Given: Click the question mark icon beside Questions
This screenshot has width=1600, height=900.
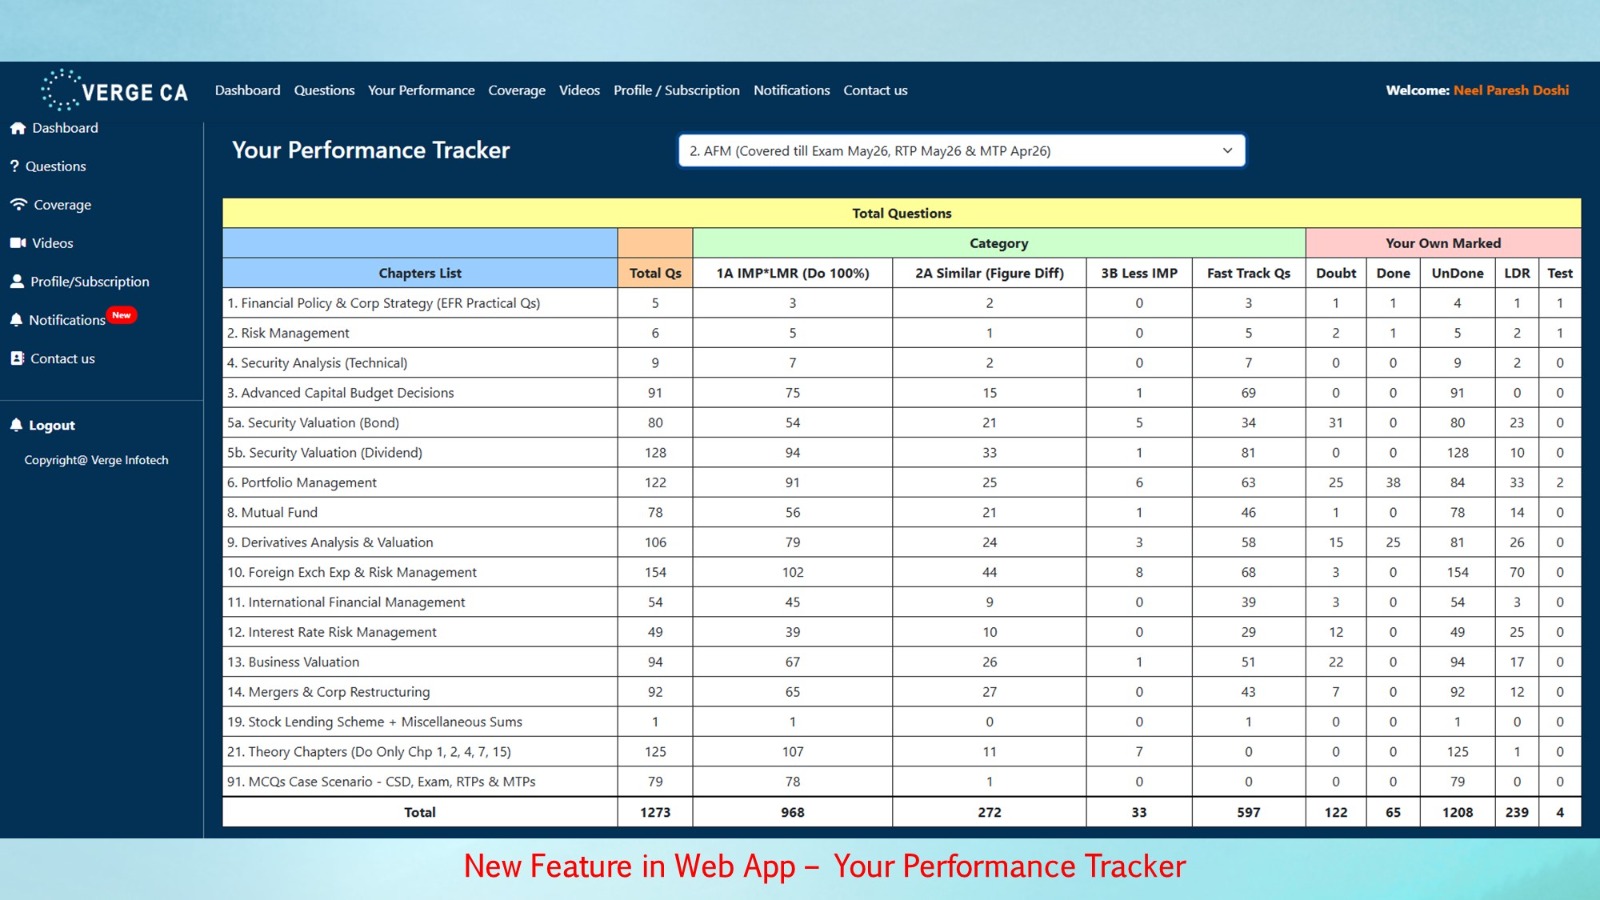Looking at the screenshot, I should (x=15, y=166).
